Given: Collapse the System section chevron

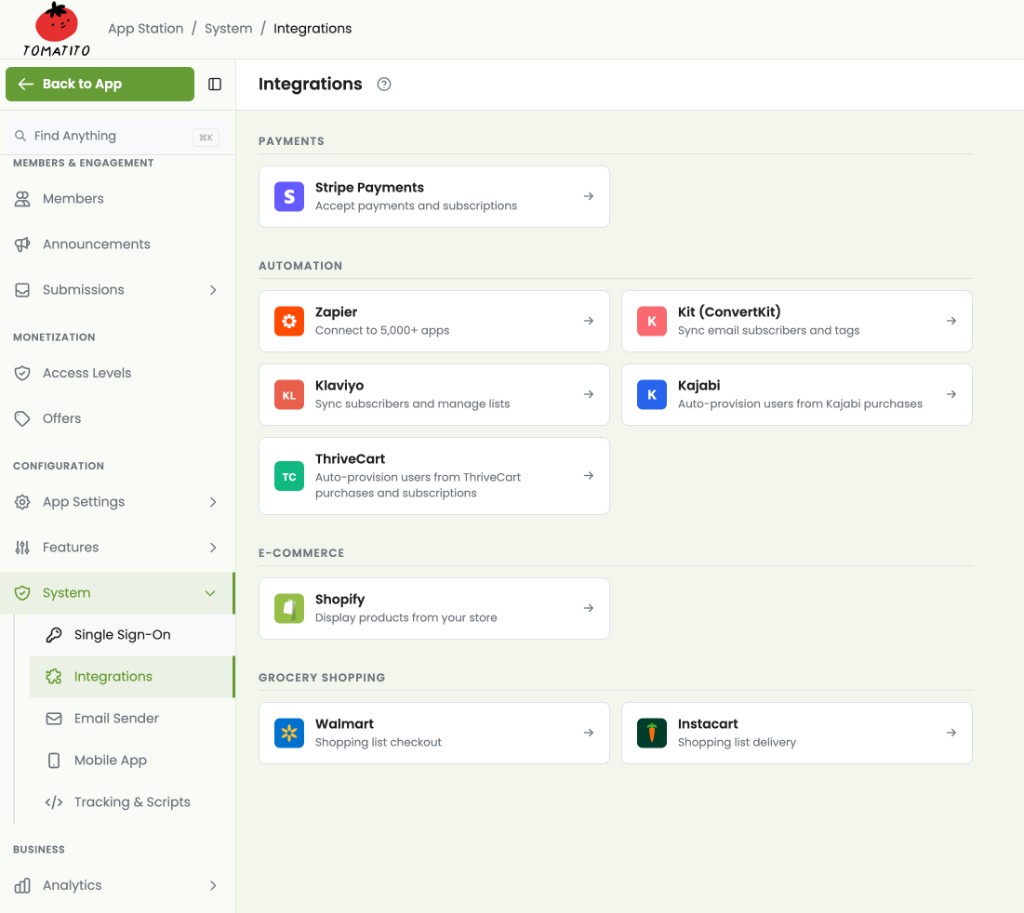Looking at the screenshot, I should click(x=210, y=594).
